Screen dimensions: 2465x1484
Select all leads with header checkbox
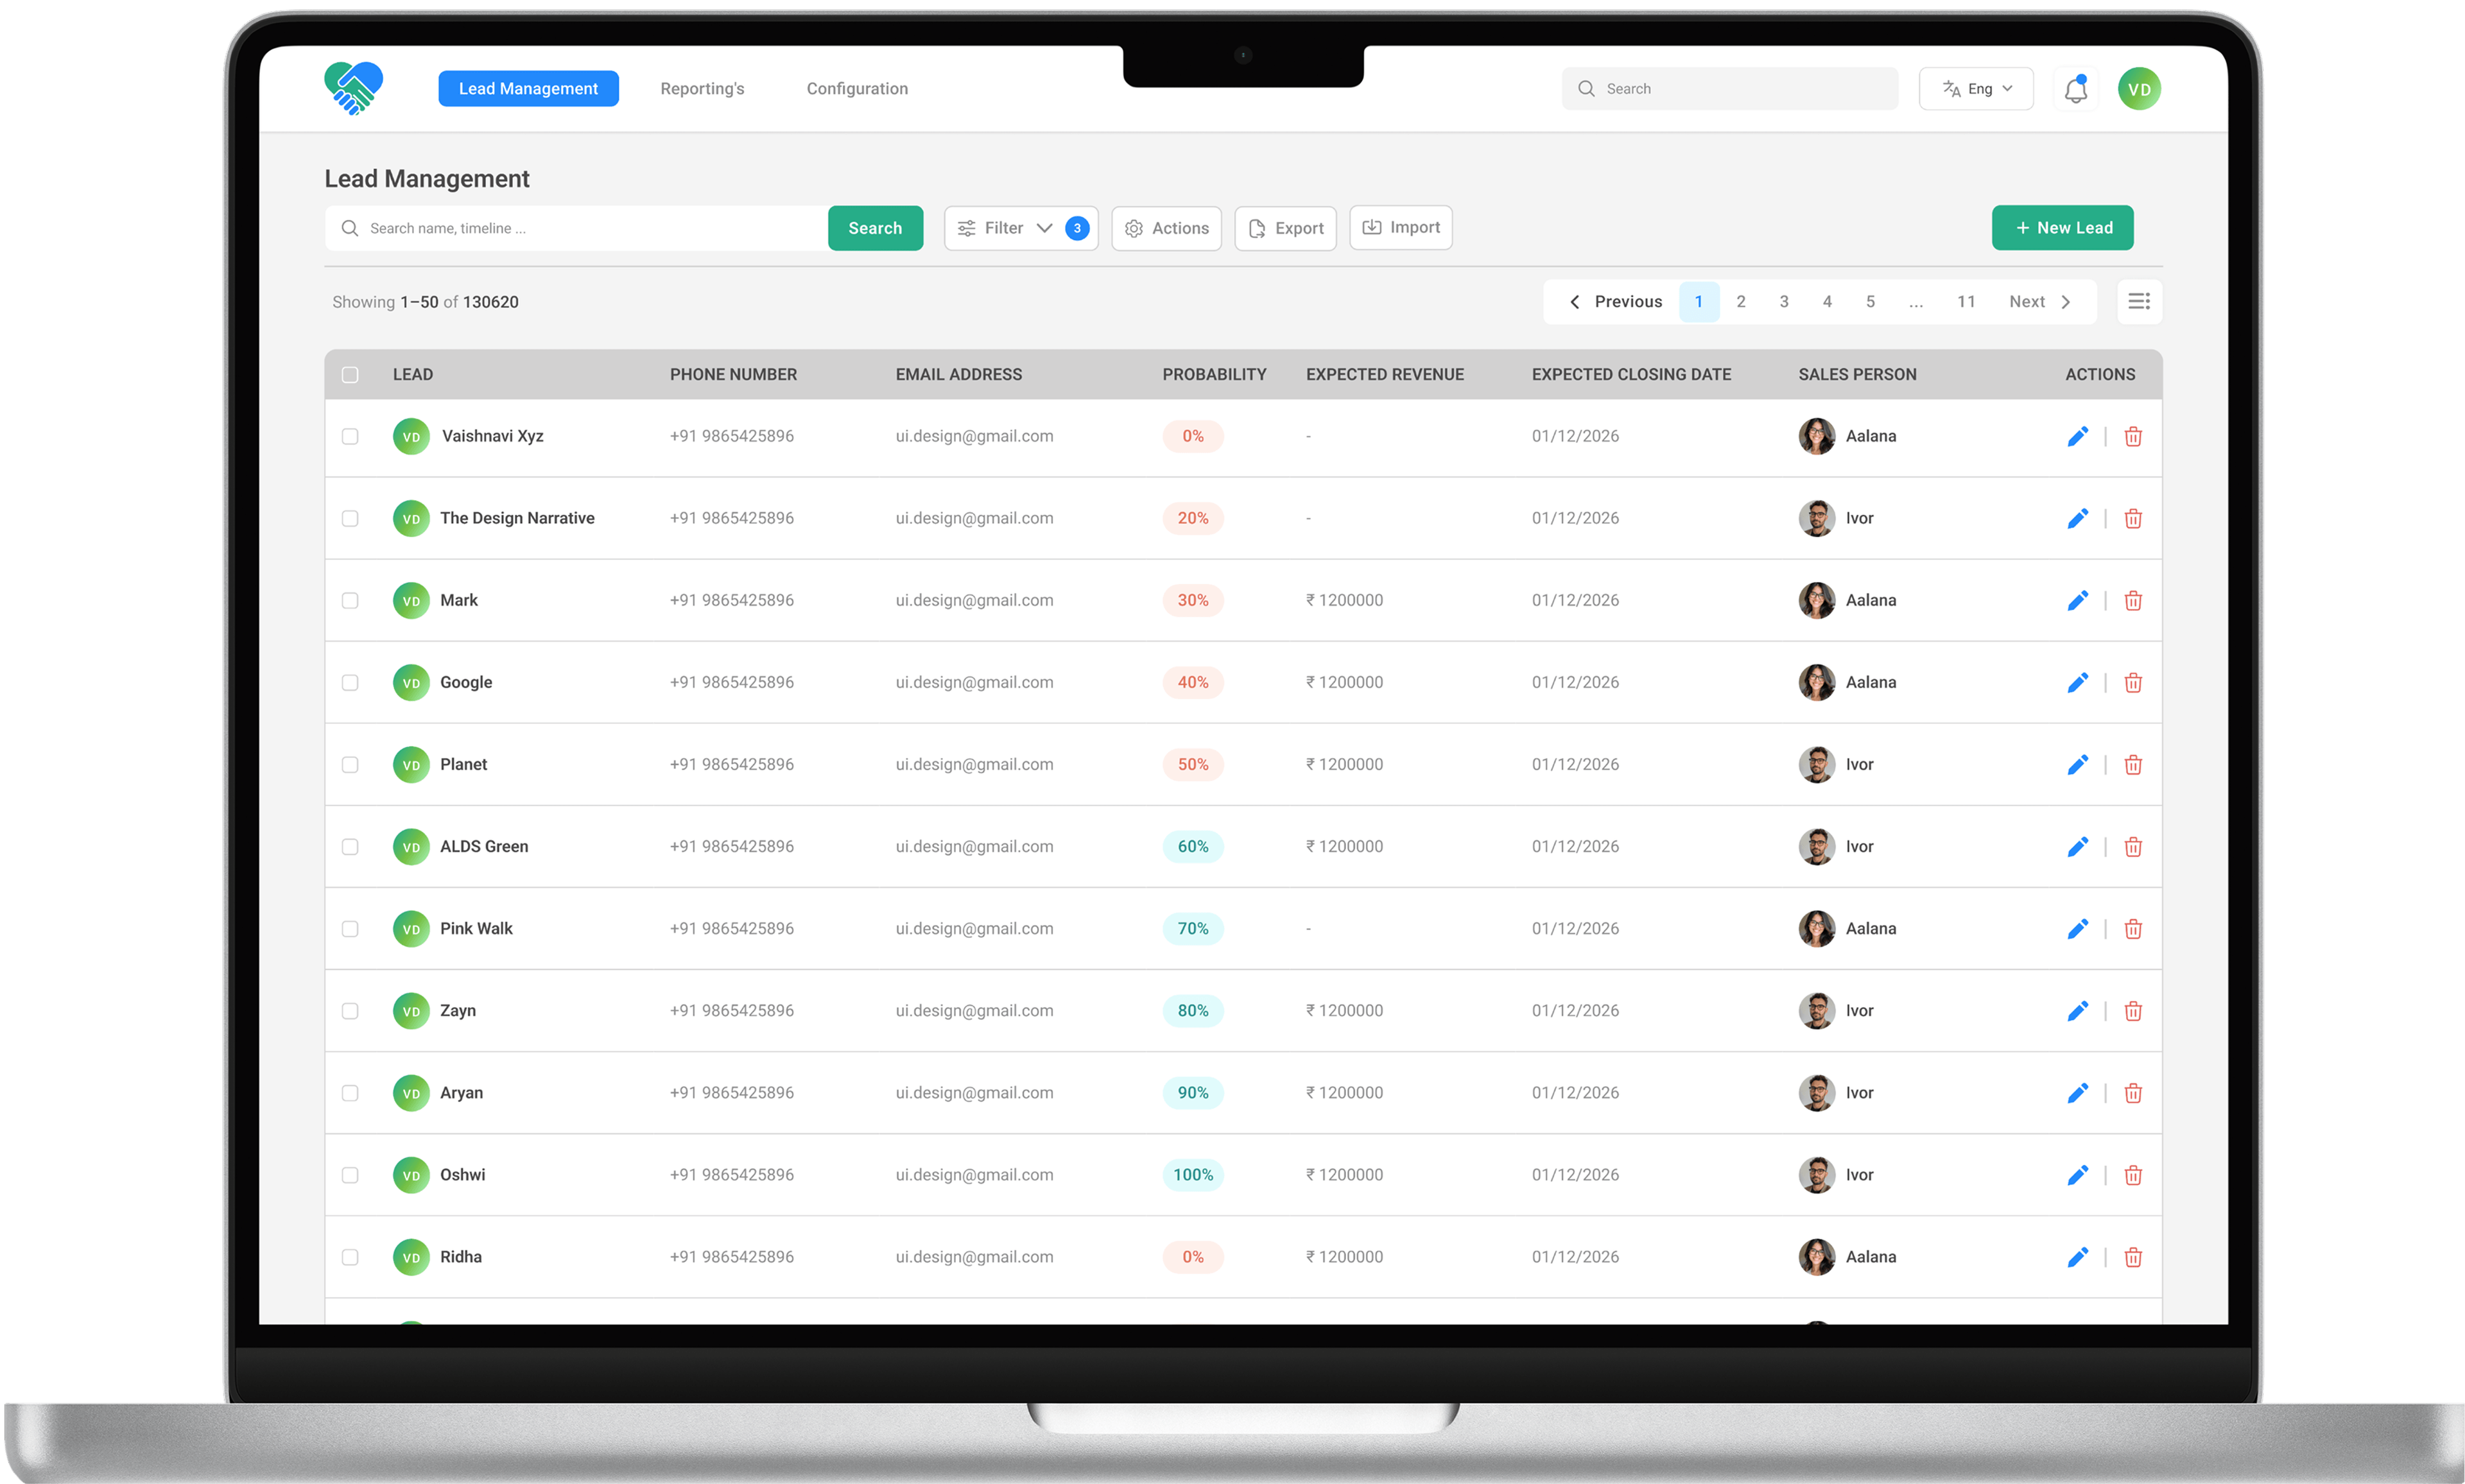click(350, 374)
